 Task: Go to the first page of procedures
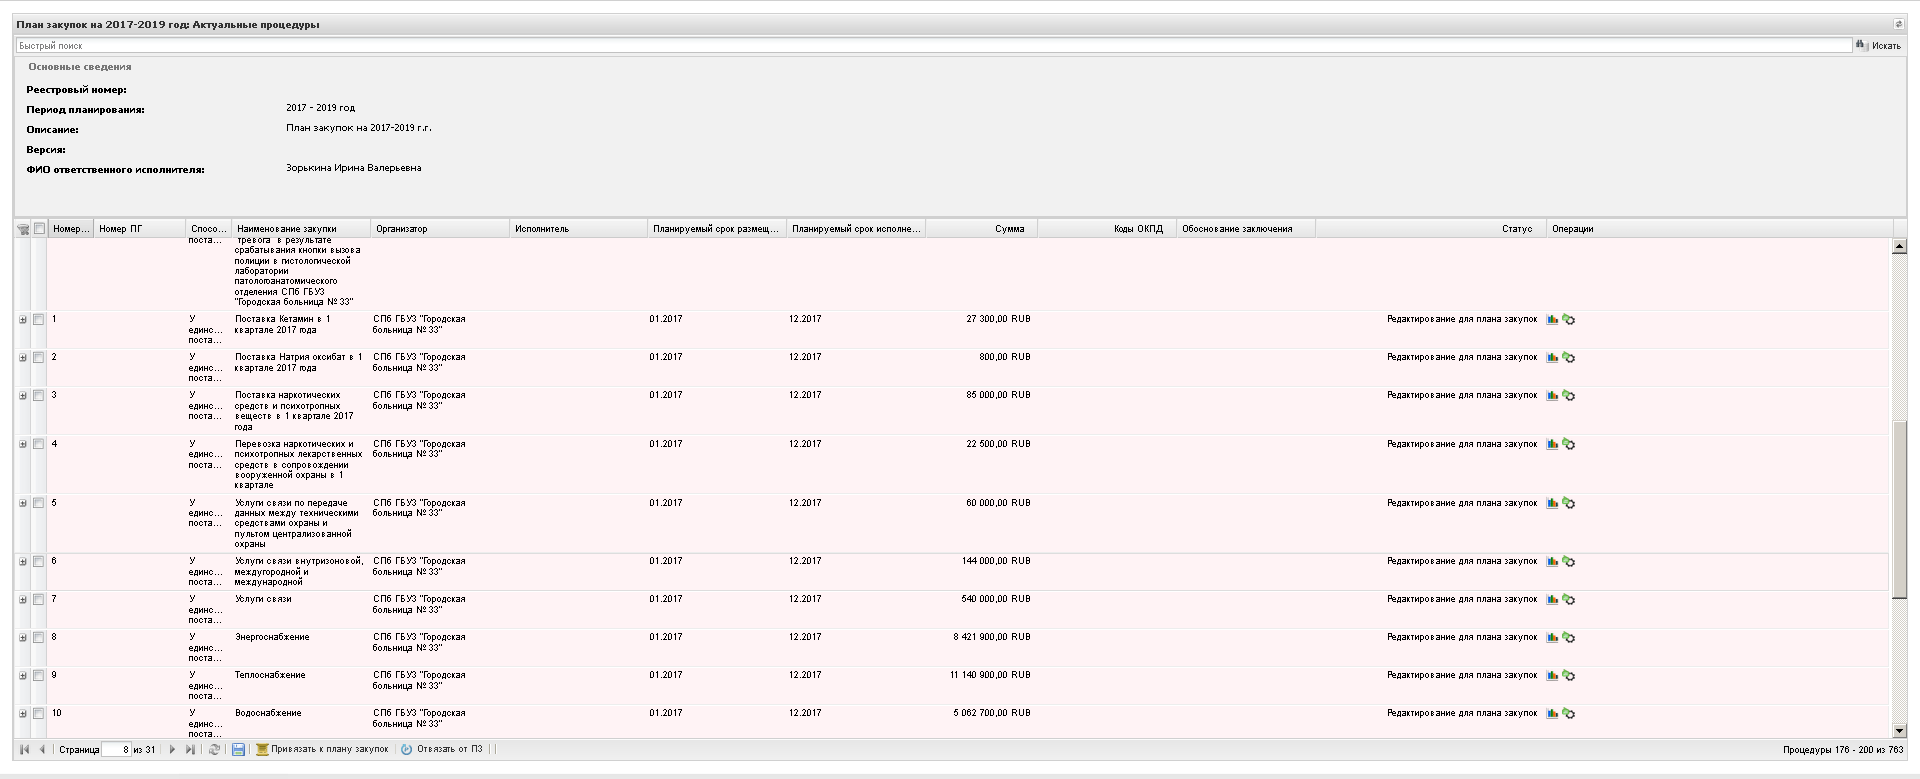pos(24,749)
